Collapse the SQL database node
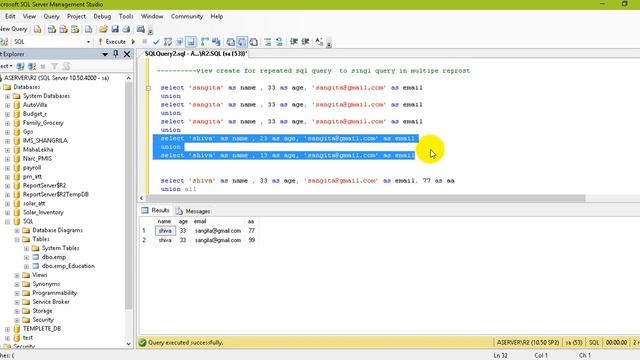 tap(7, 221)
